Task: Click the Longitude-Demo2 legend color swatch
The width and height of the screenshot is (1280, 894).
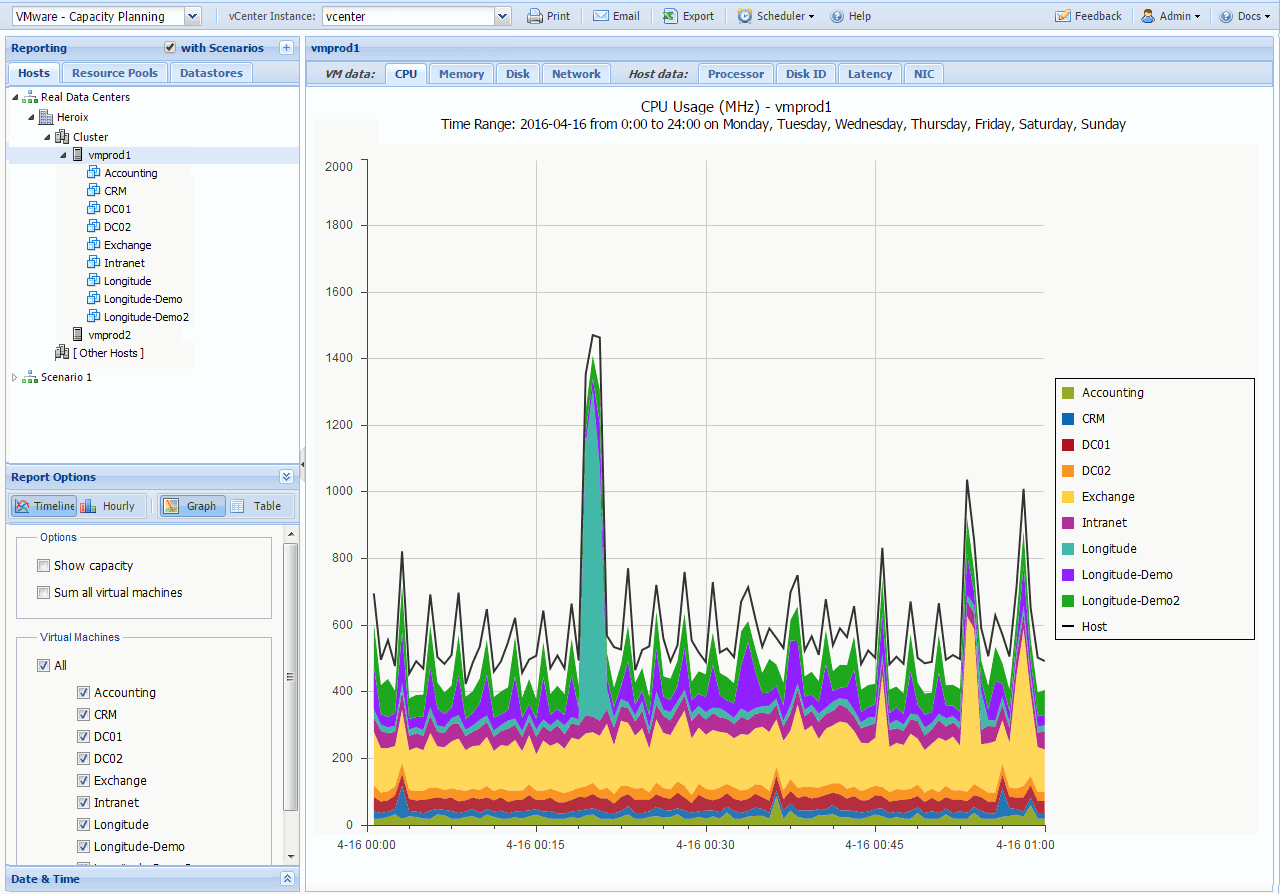Action: pyautogui.click(x=1068, y=601)
